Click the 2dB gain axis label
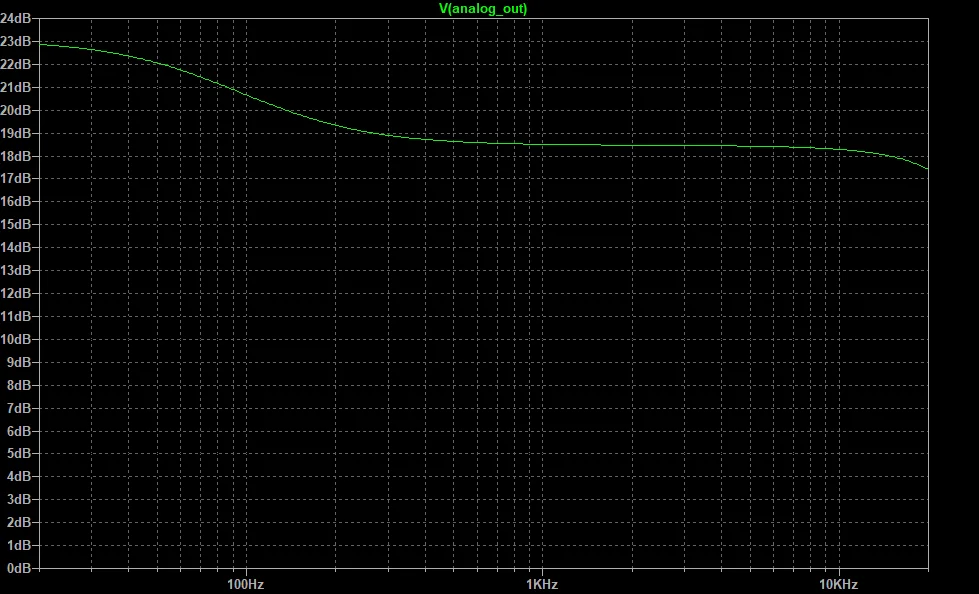 click(19, 522)
